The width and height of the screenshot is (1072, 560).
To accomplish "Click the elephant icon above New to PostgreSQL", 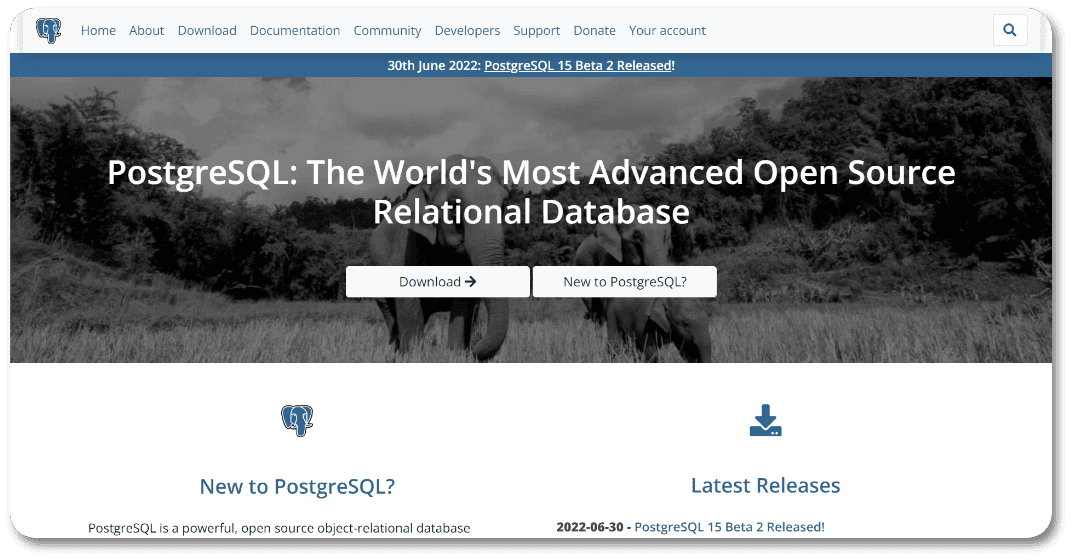I will pyautogui.click(x=297, y=421).
